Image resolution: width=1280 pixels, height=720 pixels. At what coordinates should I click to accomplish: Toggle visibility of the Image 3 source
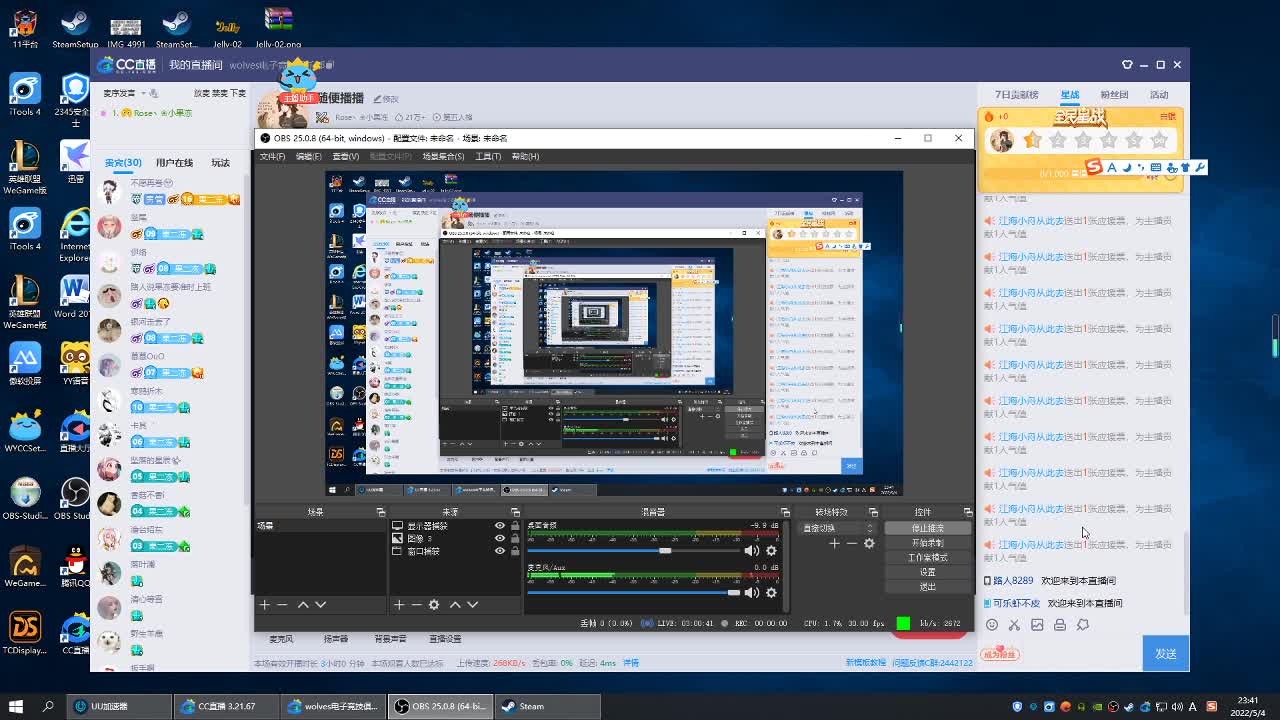(x=500, y=538)
